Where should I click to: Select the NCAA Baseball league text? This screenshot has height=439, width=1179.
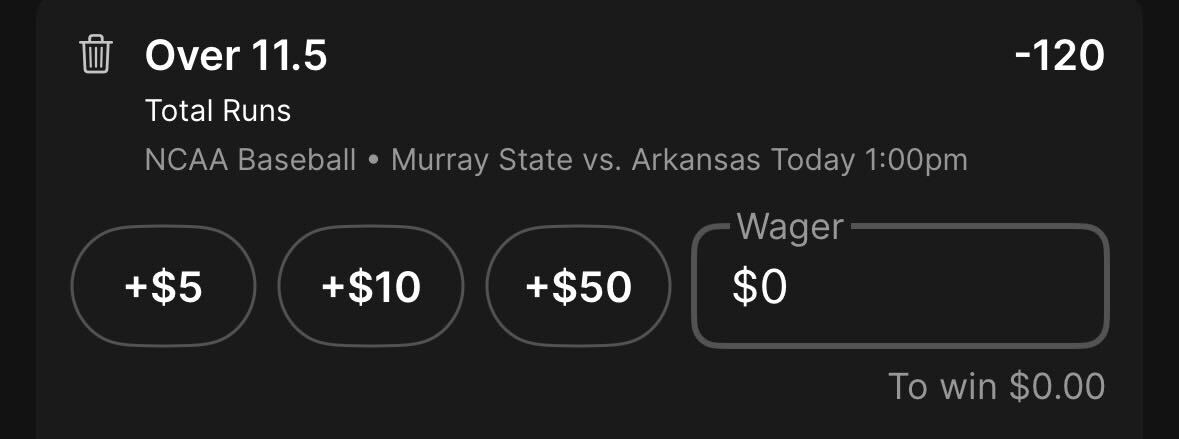(x=250, y=160)
